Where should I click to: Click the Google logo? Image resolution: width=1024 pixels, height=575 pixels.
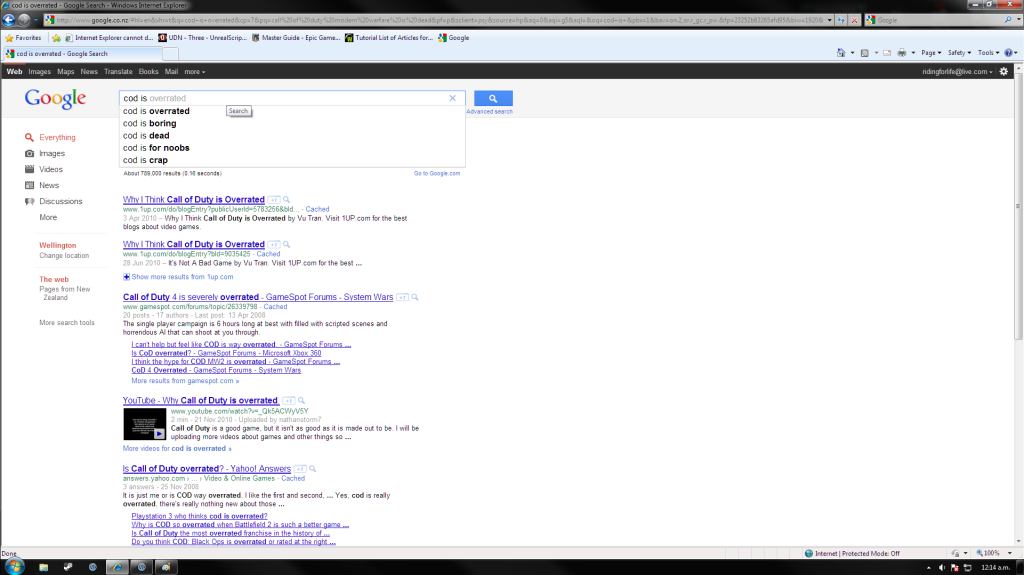56,99
